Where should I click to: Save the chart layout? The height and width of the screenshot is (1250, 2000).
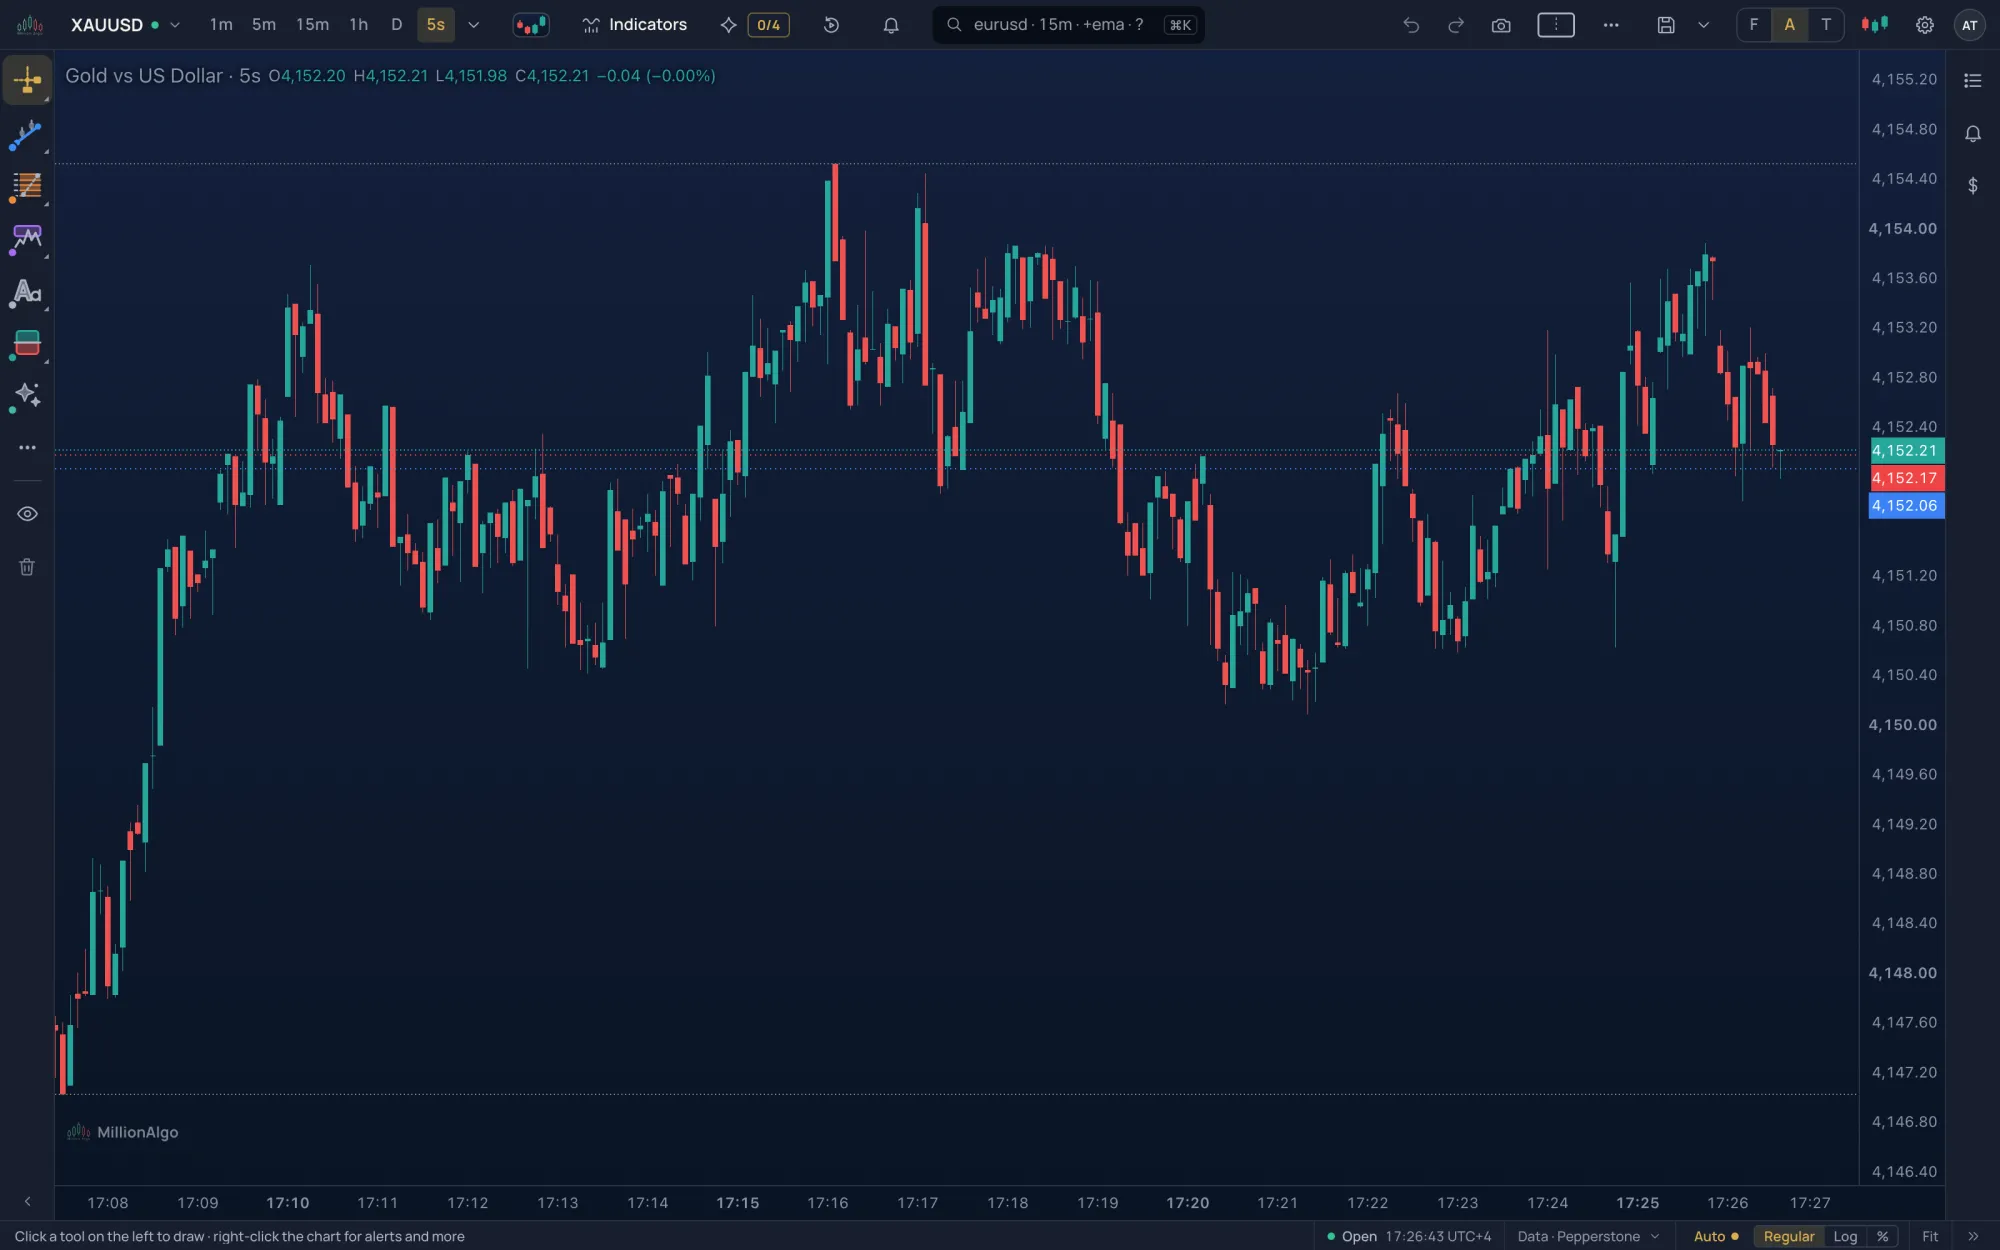(x=1666, y=25)
